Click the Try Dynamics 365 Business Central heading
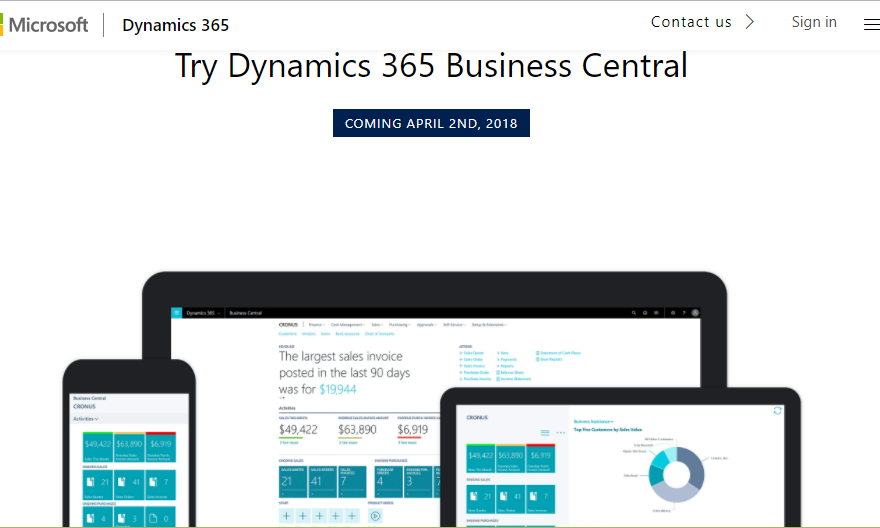 (x=431, y=66)
